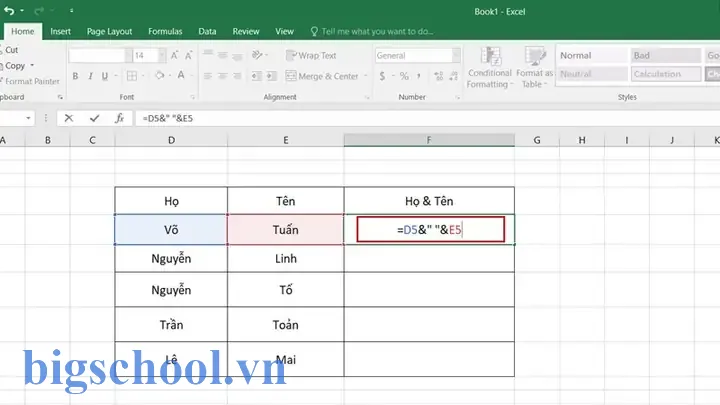Click Decrease Decimal icon
720x405 pixels.
pos(454,76)
